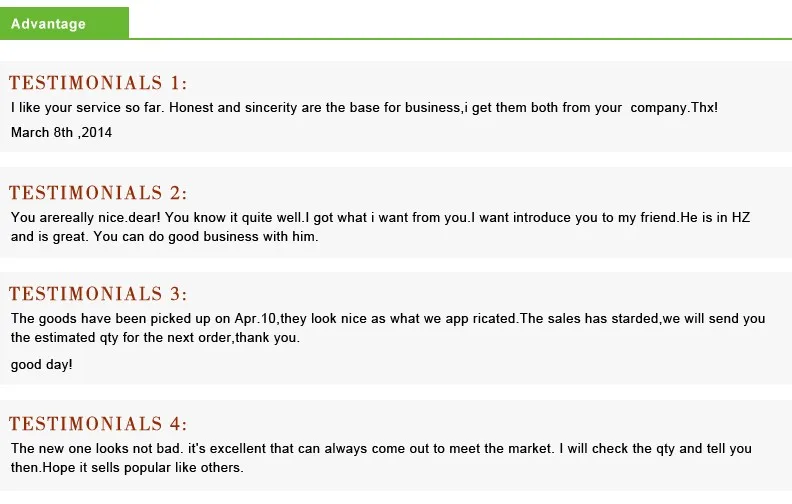Click the TESTIMONIALS 2 heading

coord(98,193)
